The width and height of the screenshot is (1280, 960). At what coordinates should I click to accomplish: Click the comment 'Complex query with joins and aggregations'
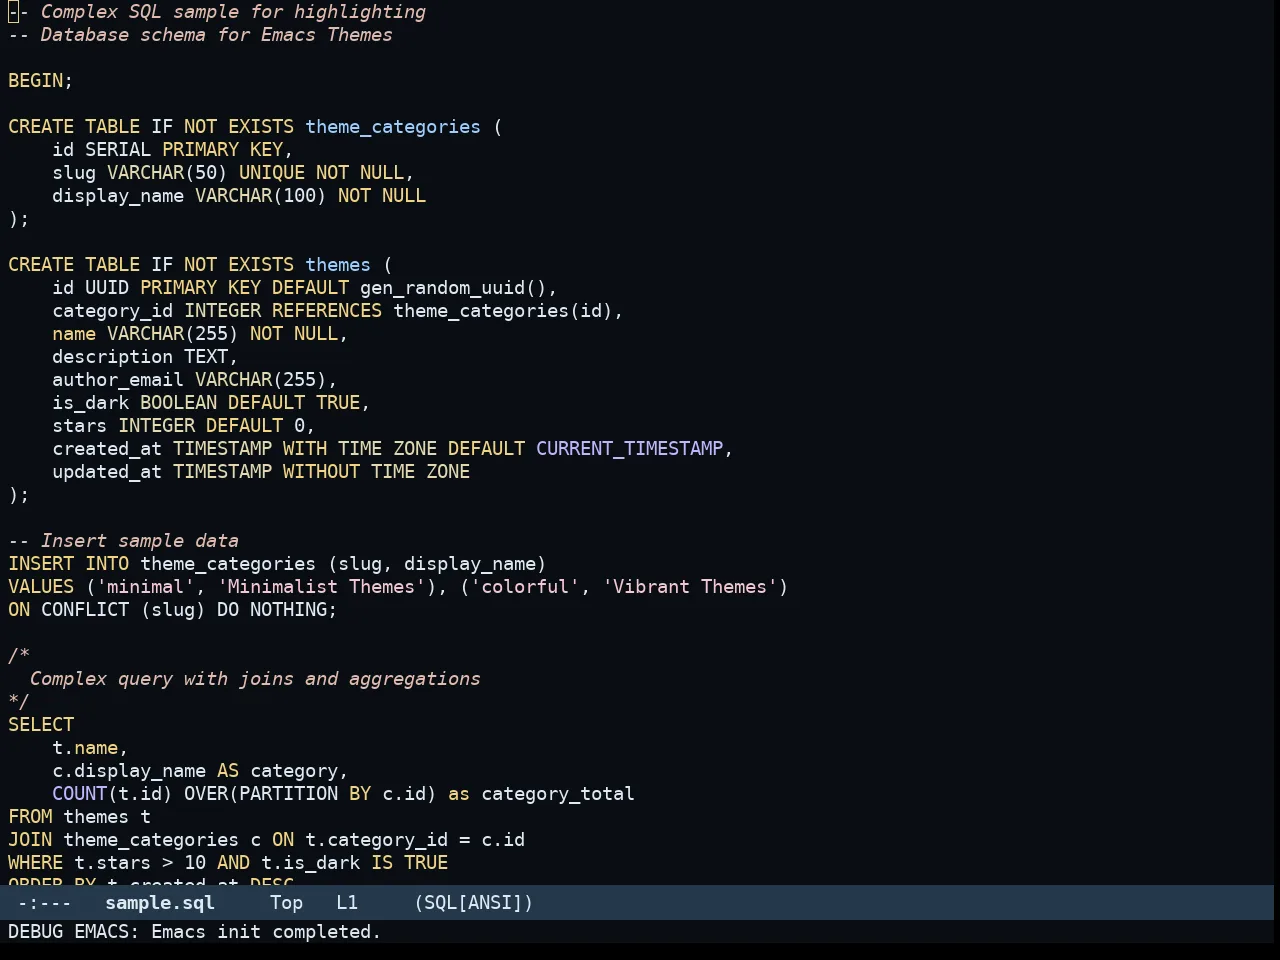255,679
